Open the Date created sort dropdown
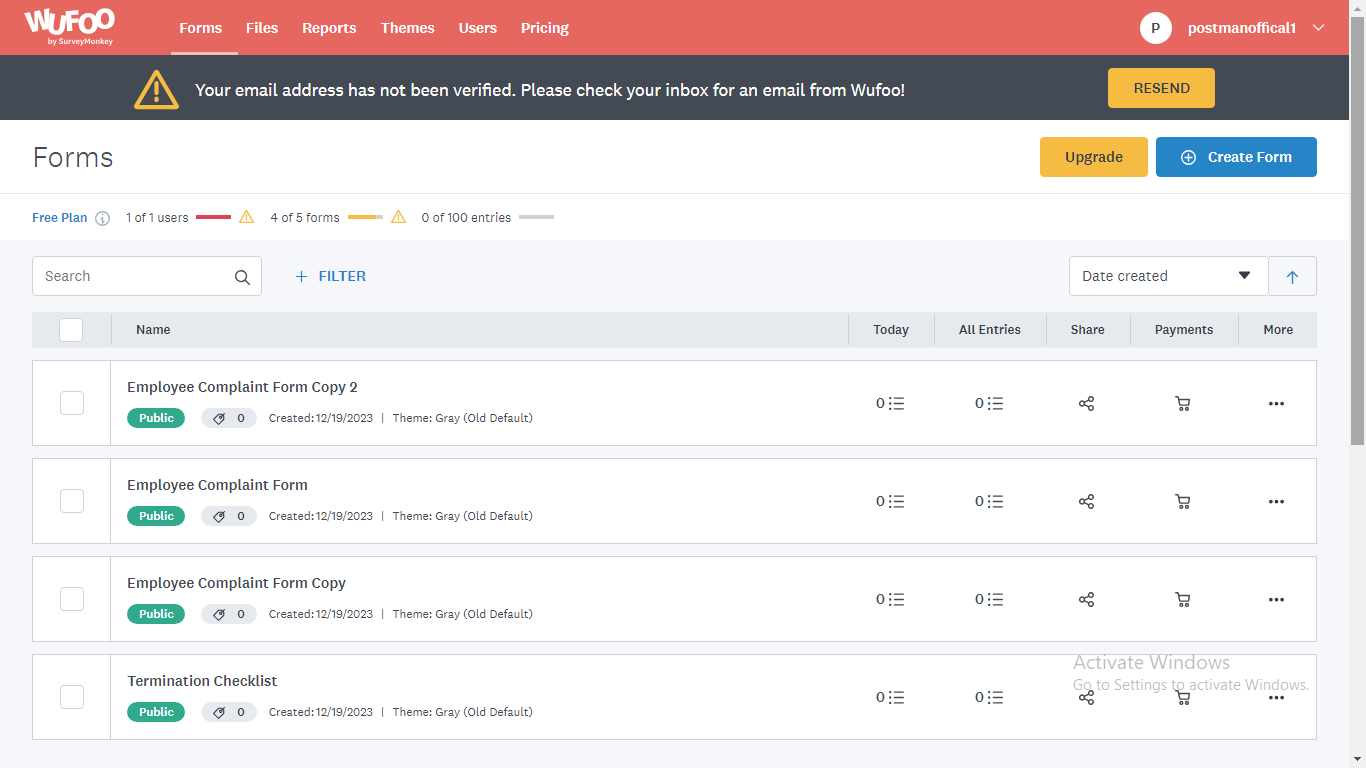 pyautogui.click(x=1167, y=276)
